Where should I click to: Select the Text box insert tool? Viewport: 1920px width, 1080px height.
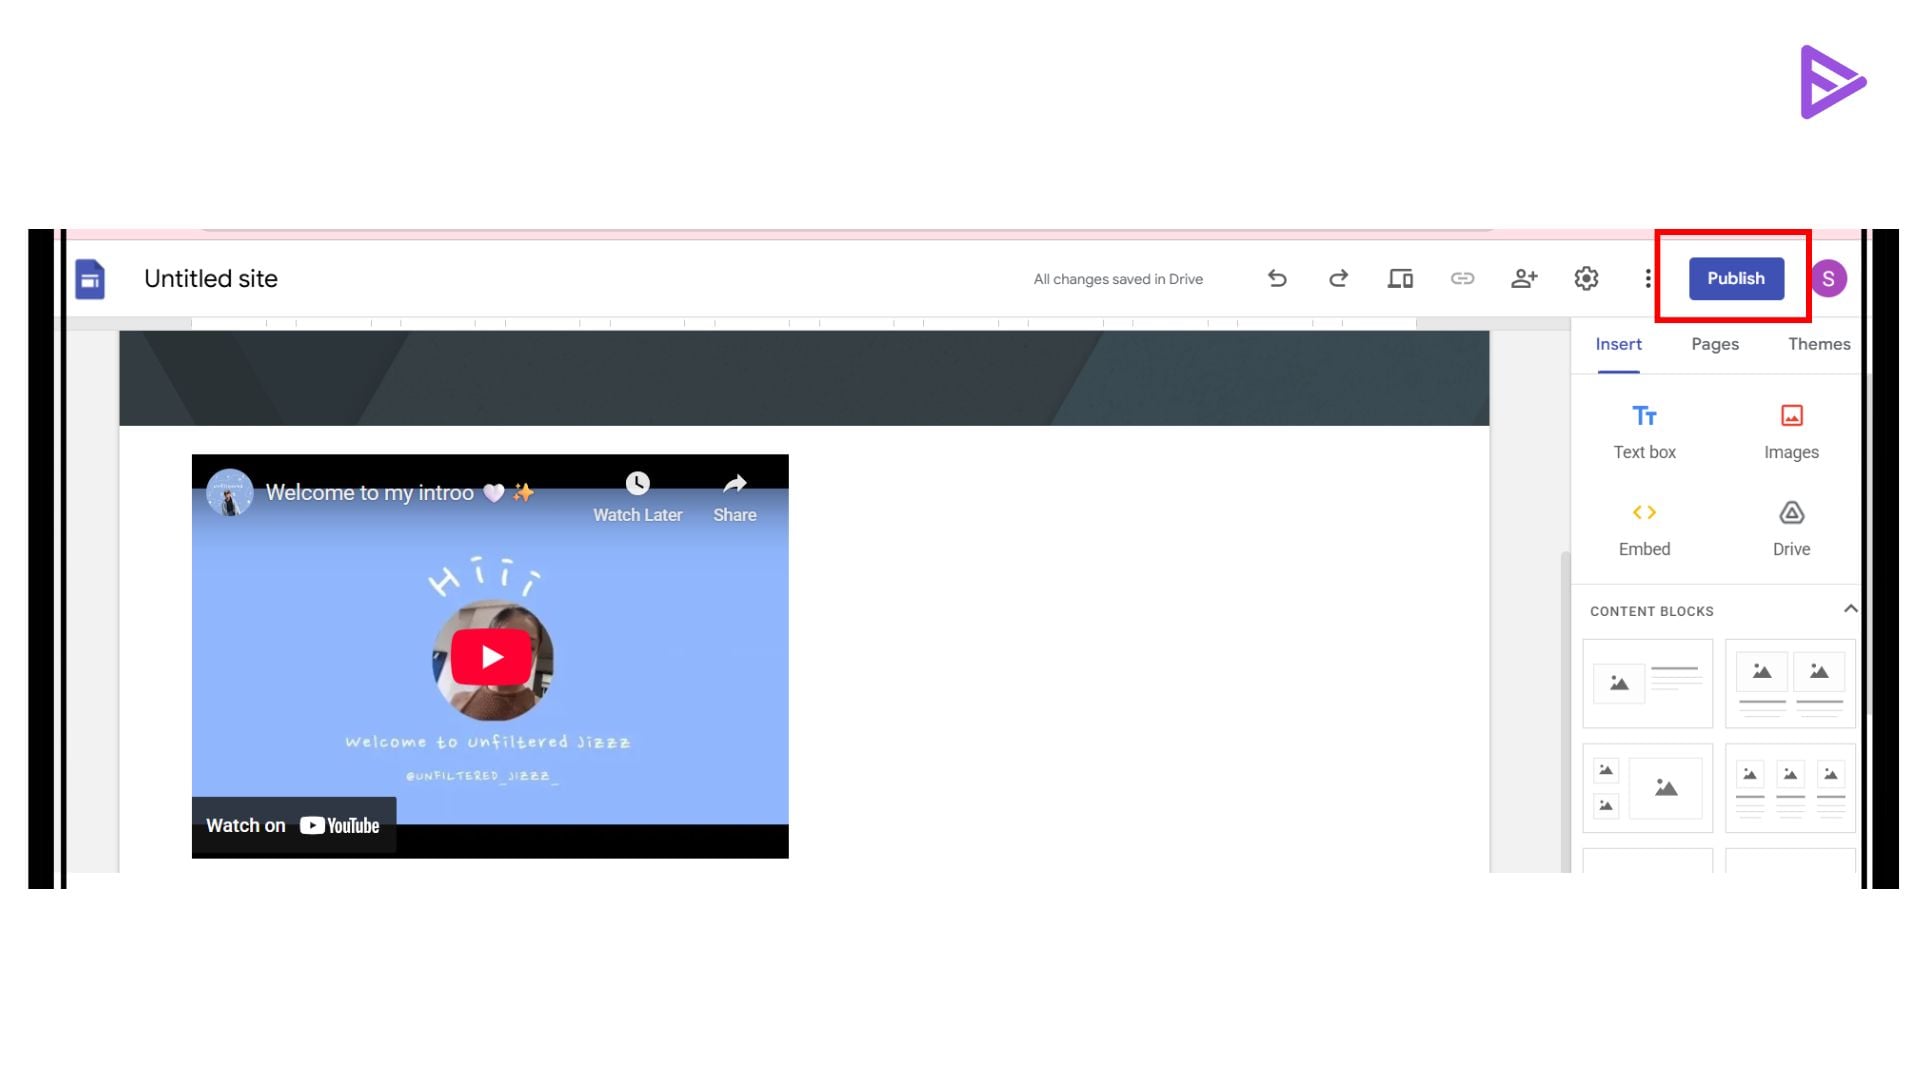(1643, 430)
